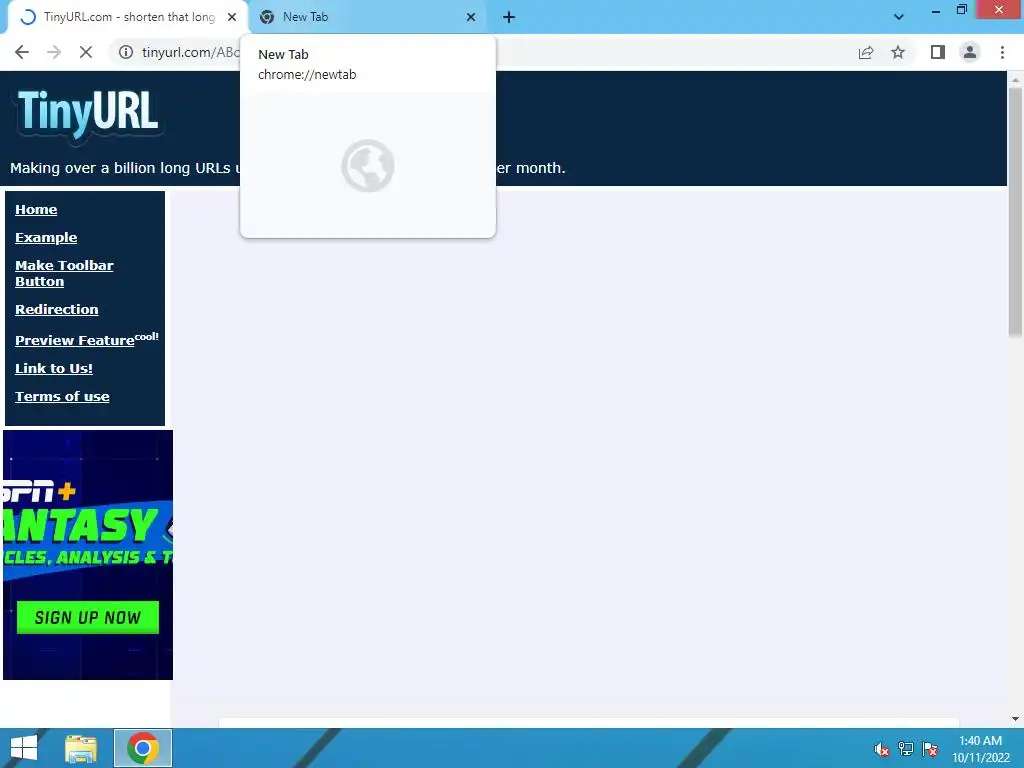The image size is (1024, 768).
Task: View site information icon in address bar
Action: pyautogui.click(x=126, y=52)
